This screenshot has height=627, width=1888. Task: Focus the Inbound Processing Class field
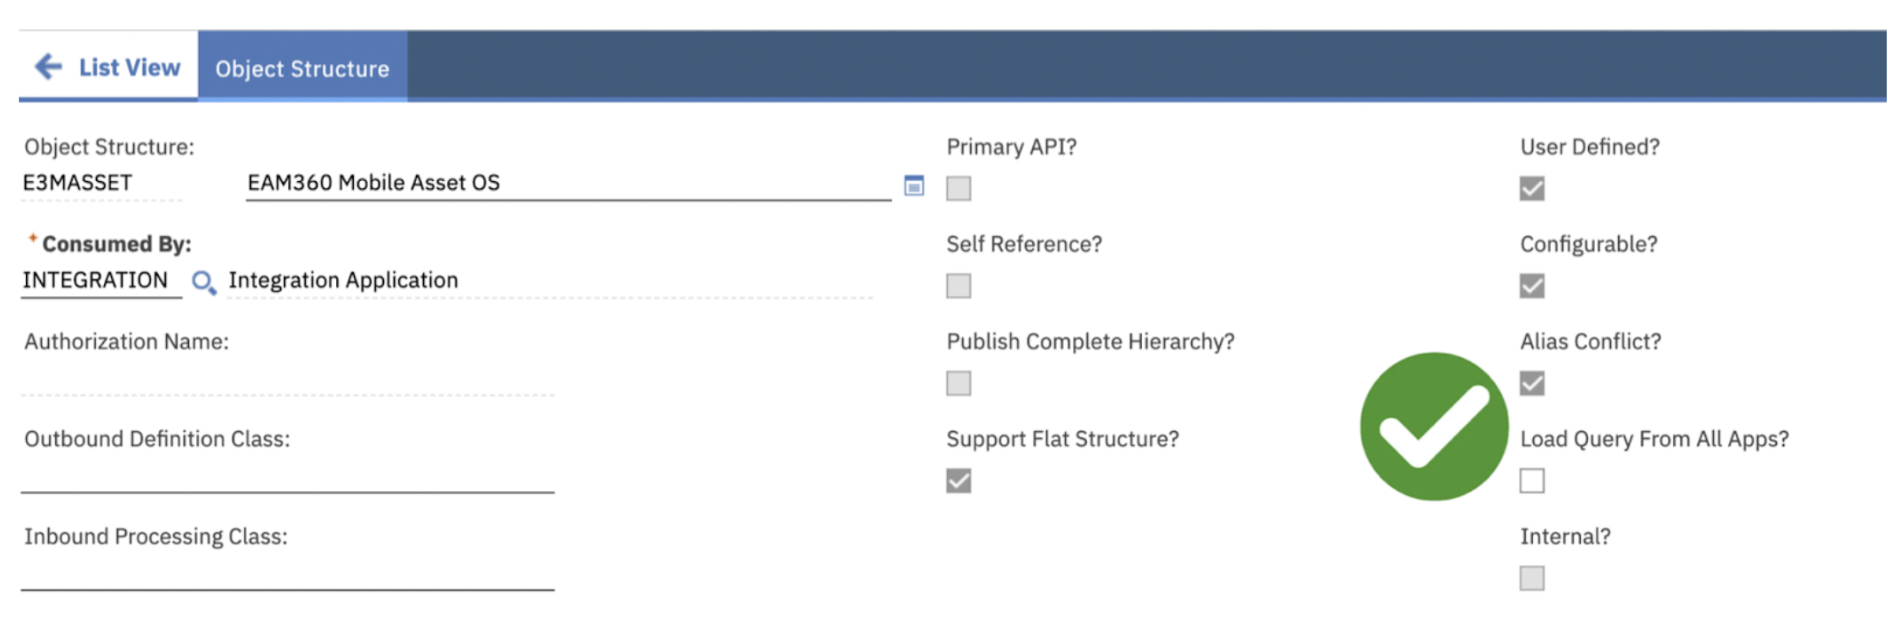point(288,573)
